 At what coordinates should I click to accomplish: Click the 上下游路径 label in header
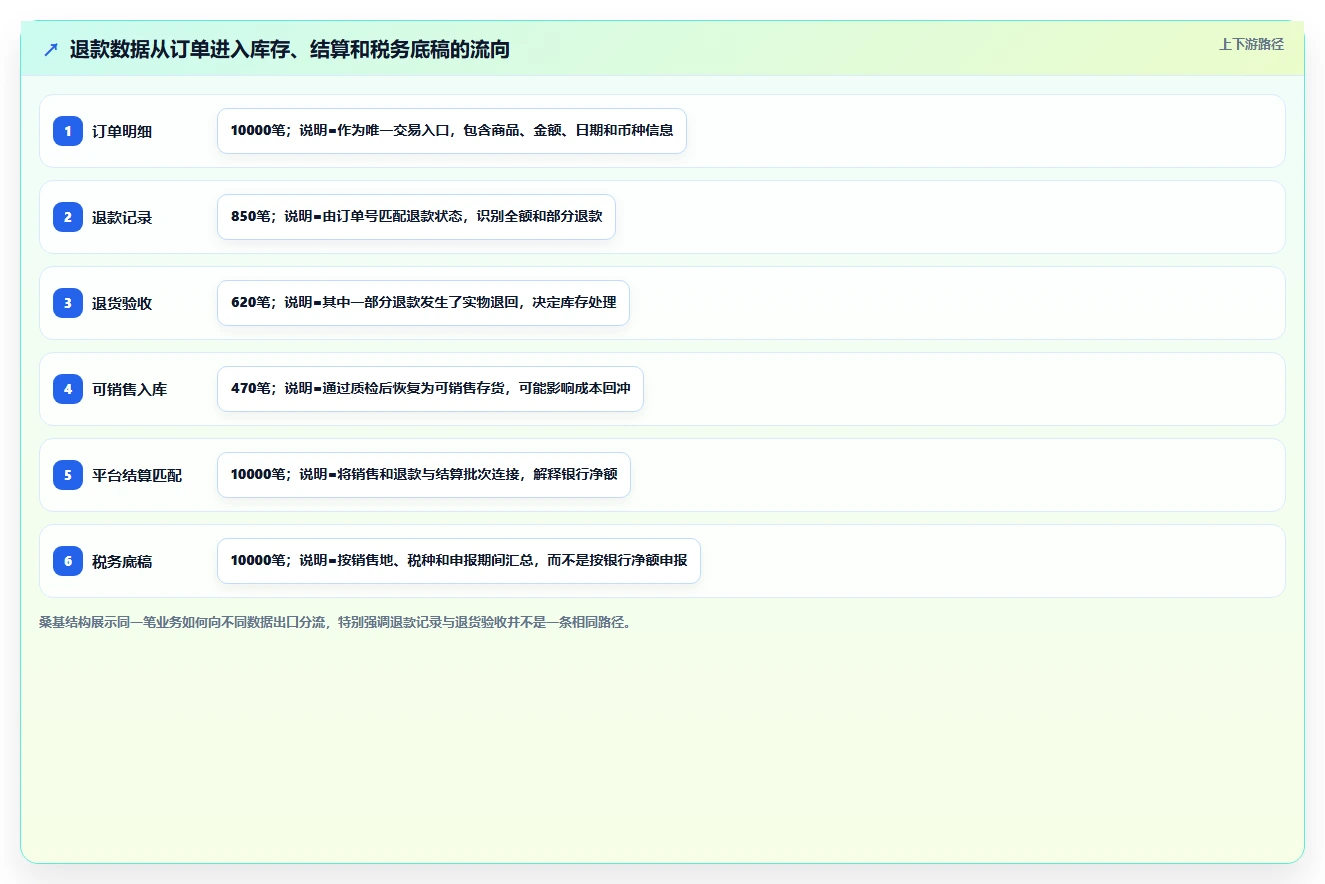point(1251,44)
